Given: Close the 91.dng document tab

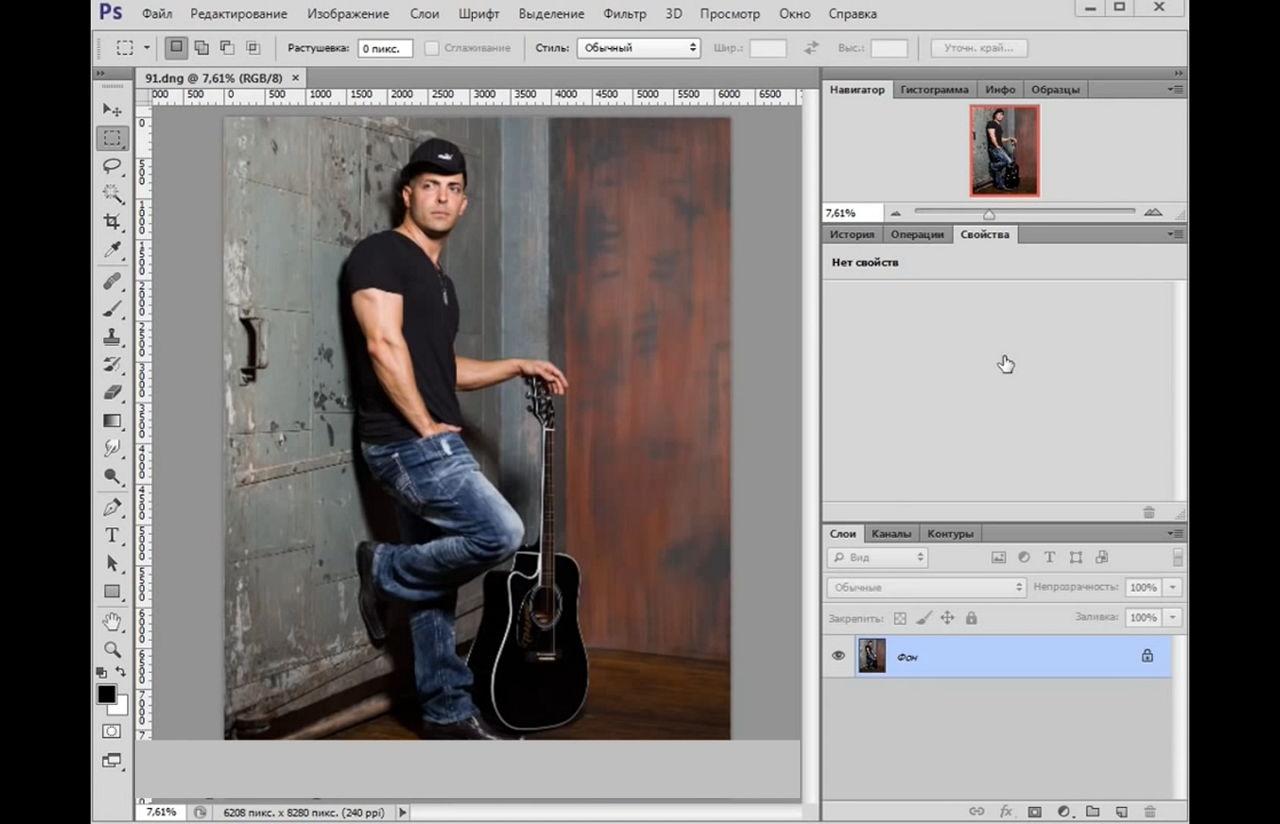Looking at the screenshot, I should click(296, 77).
